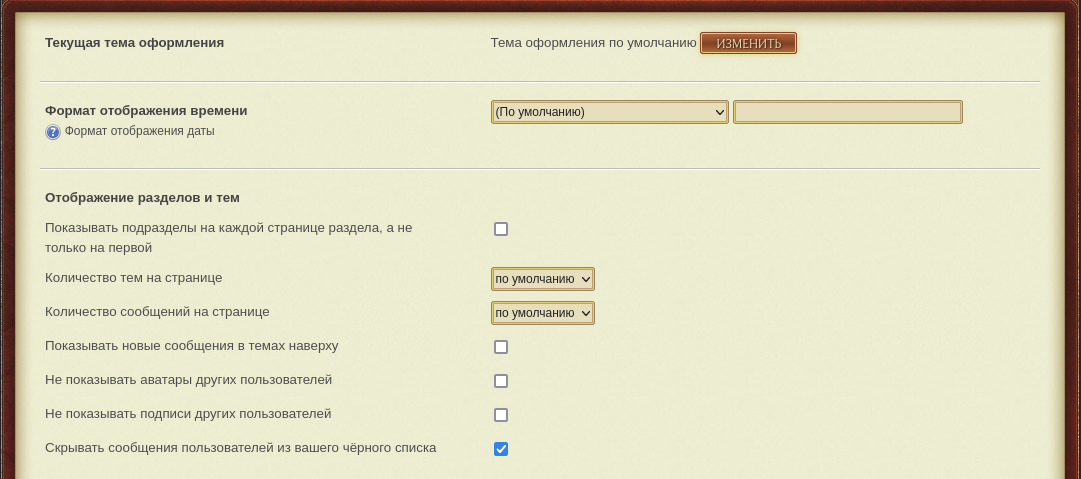
Task: Click the help icon beside Формат отображения даты
Action: pos(53,132)
